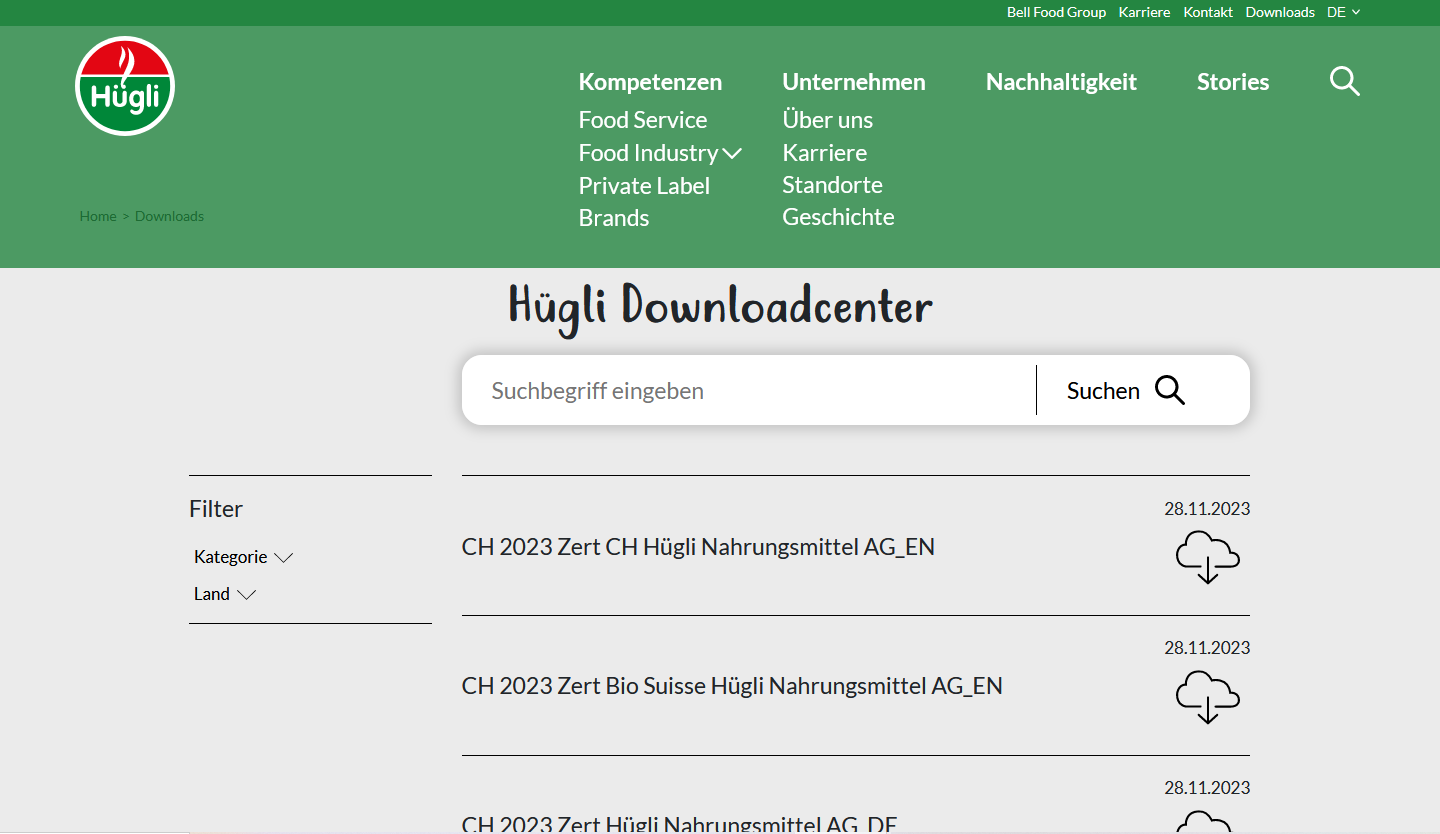
Task: Open the Private Label page
Action: point(644,186)
